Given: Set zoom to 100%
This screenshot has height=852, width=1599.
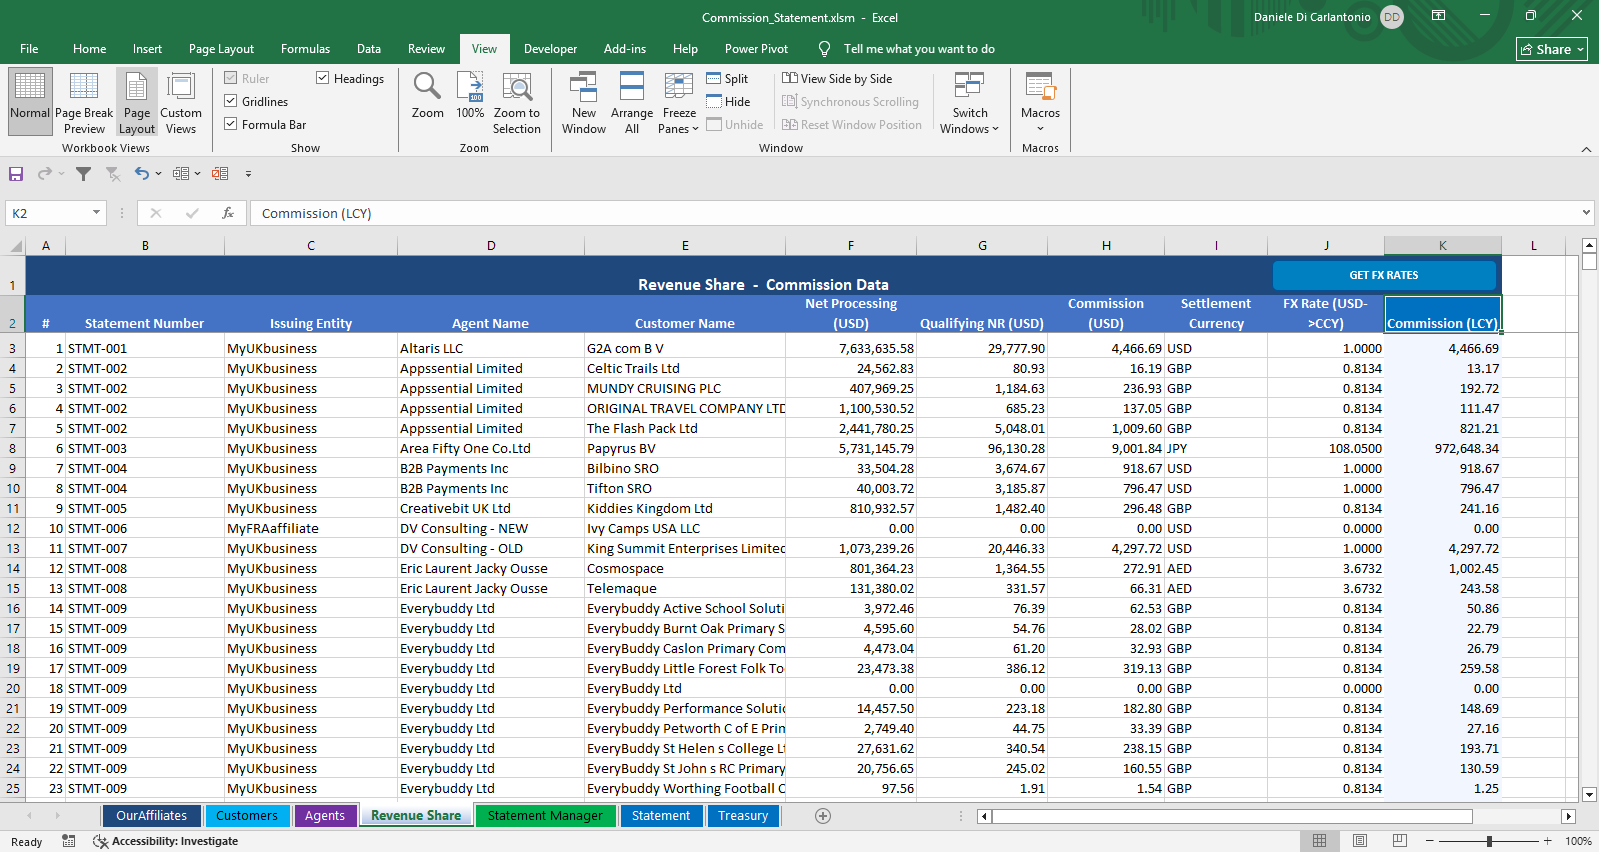Looking at the screenshot, I should pyautogui.click(x=470, y=95).
